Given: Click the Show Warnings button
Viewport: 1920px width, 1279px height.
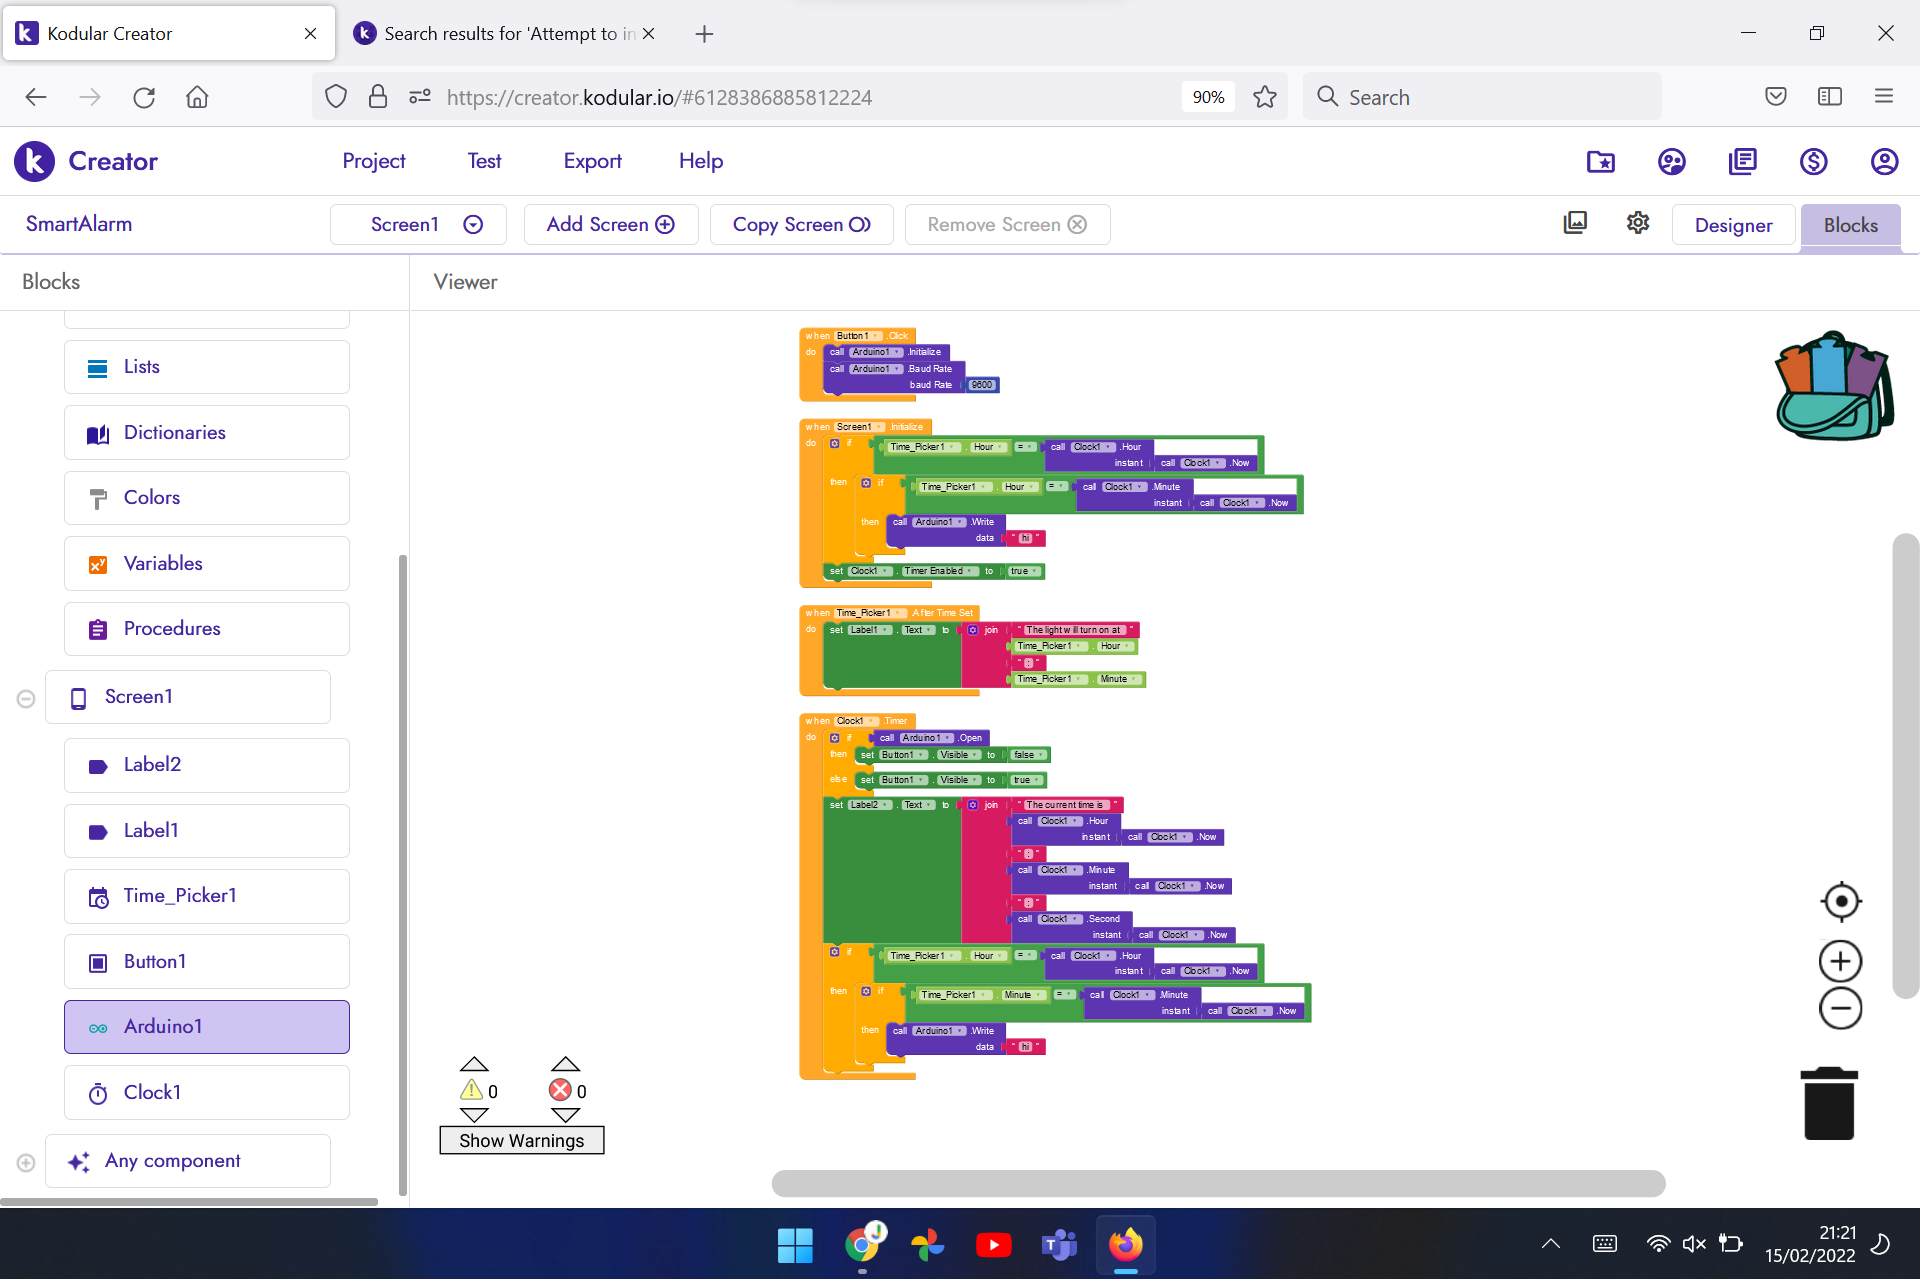Looking at the screenshot, I should 521,1140.
